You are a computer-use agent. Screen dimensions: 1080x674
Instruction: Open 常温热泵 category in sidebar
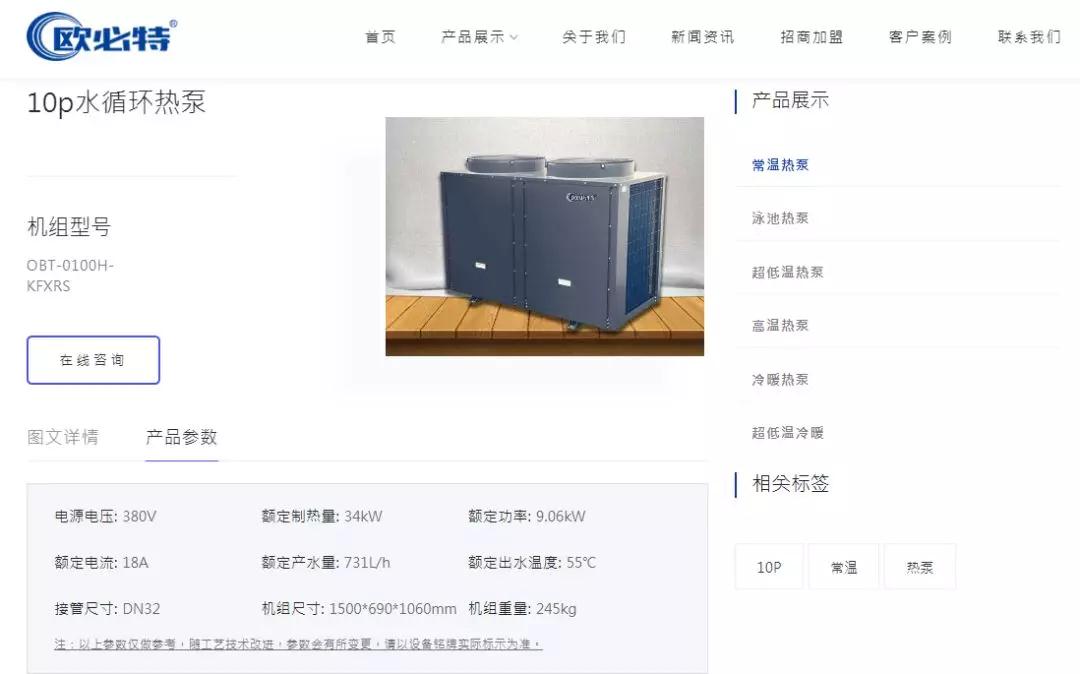780,165
